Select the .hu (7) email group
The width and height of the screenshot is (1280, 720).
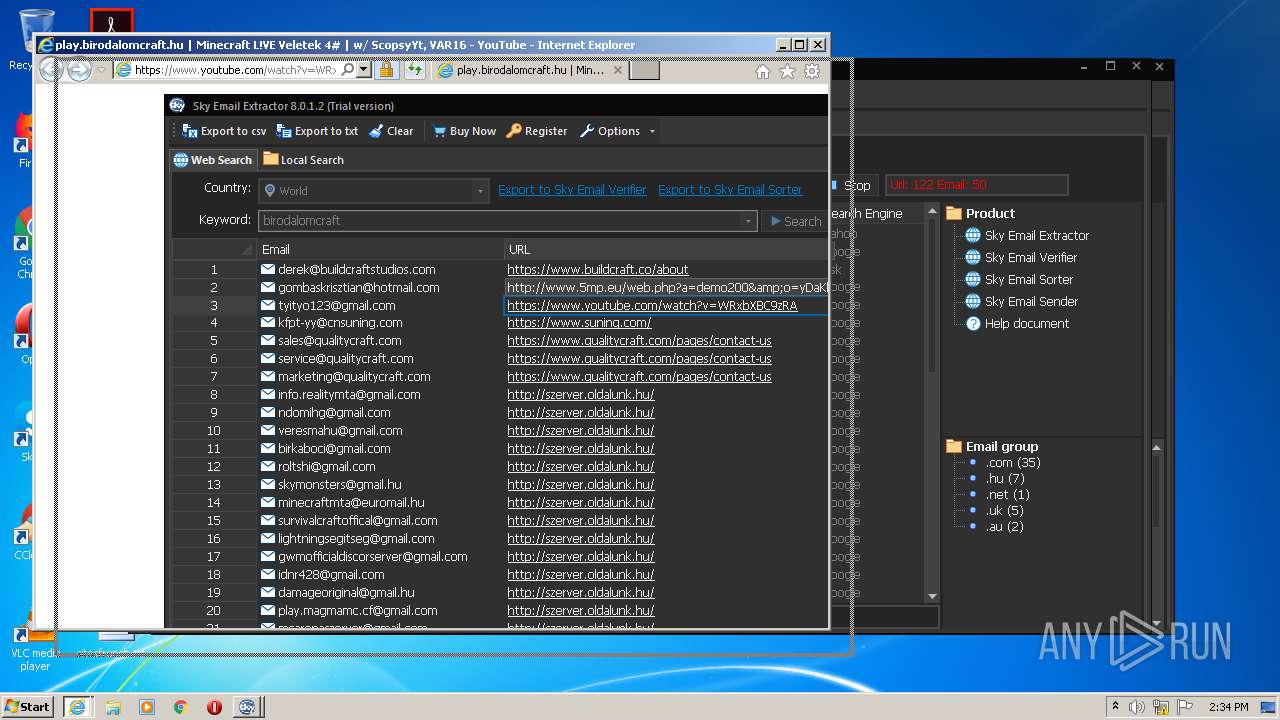(x=1005, y=479)
